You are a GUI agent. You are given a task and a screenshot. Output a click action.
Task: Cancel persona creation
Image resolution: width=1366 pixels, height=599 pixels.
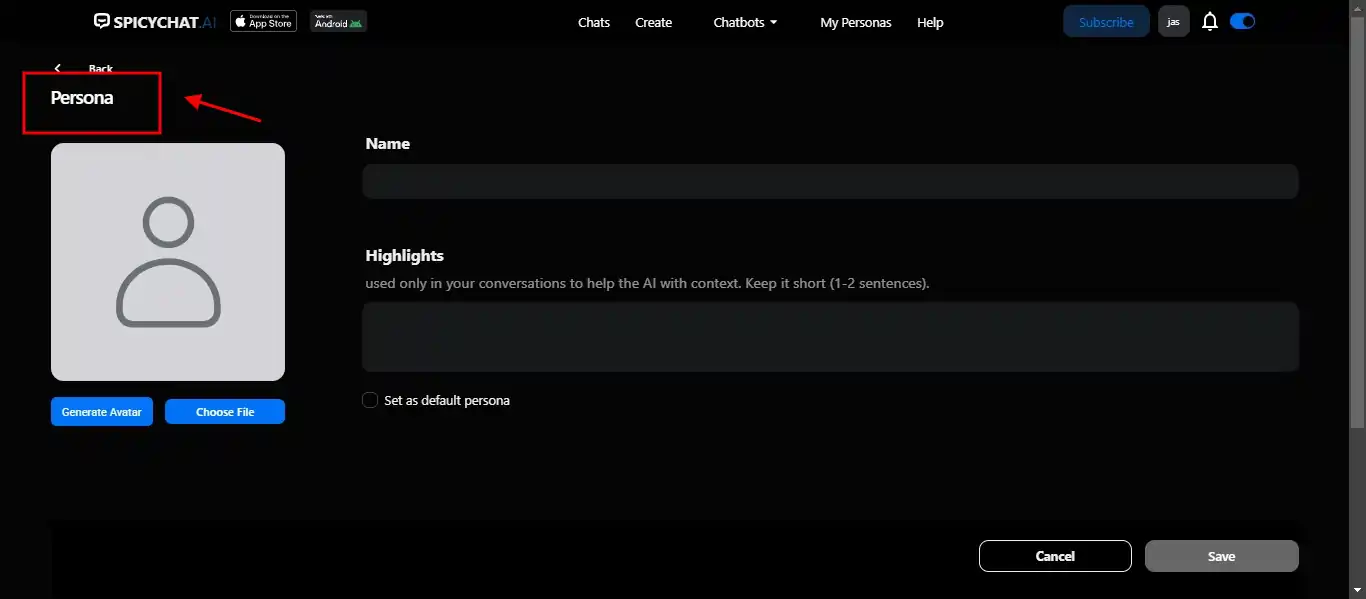(x=1055, y=556)
